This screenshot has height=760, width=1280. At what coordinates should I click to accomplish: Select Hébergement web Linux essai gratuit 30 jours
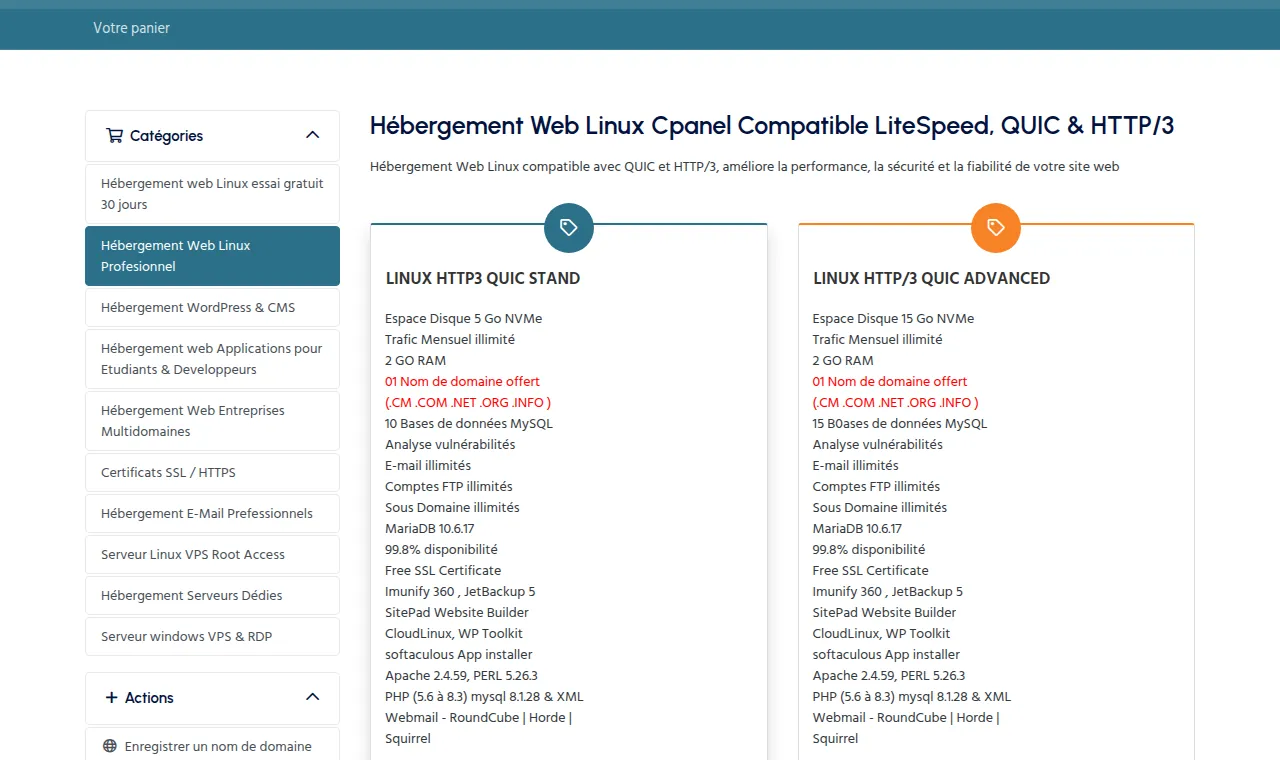[212, 194]
